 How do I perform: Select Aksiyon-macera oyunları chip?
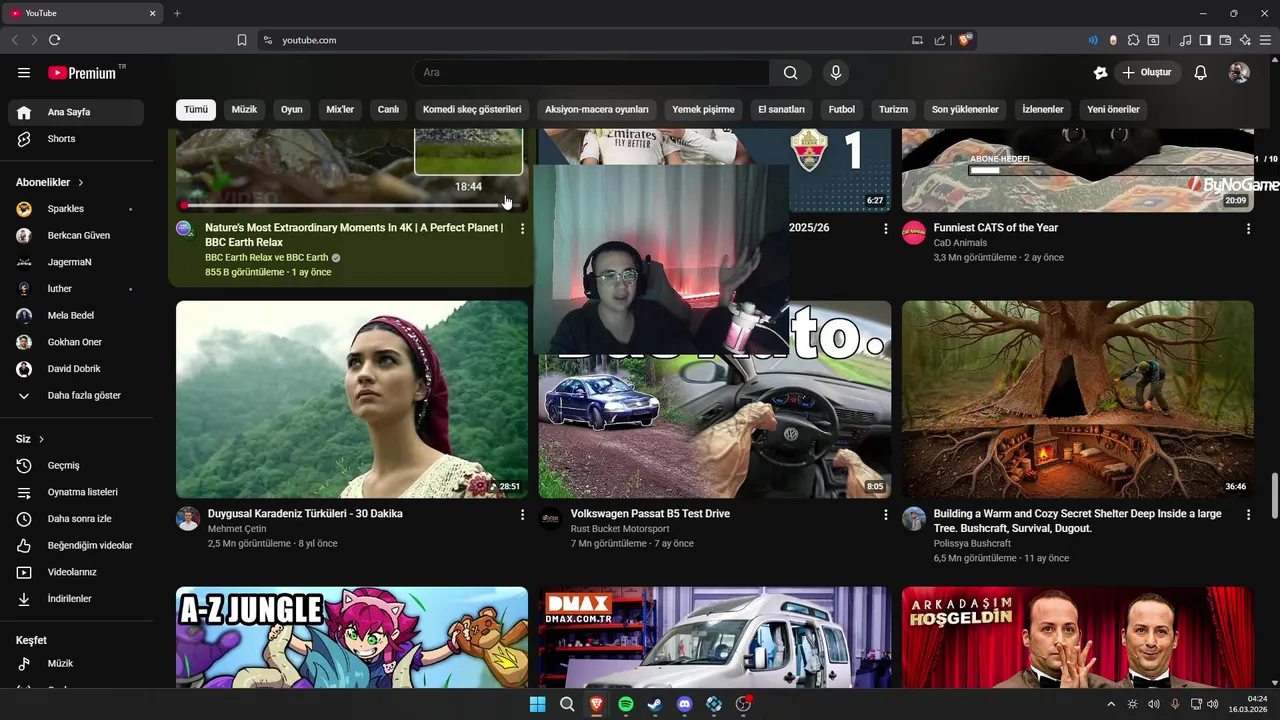tap(597, 110)
